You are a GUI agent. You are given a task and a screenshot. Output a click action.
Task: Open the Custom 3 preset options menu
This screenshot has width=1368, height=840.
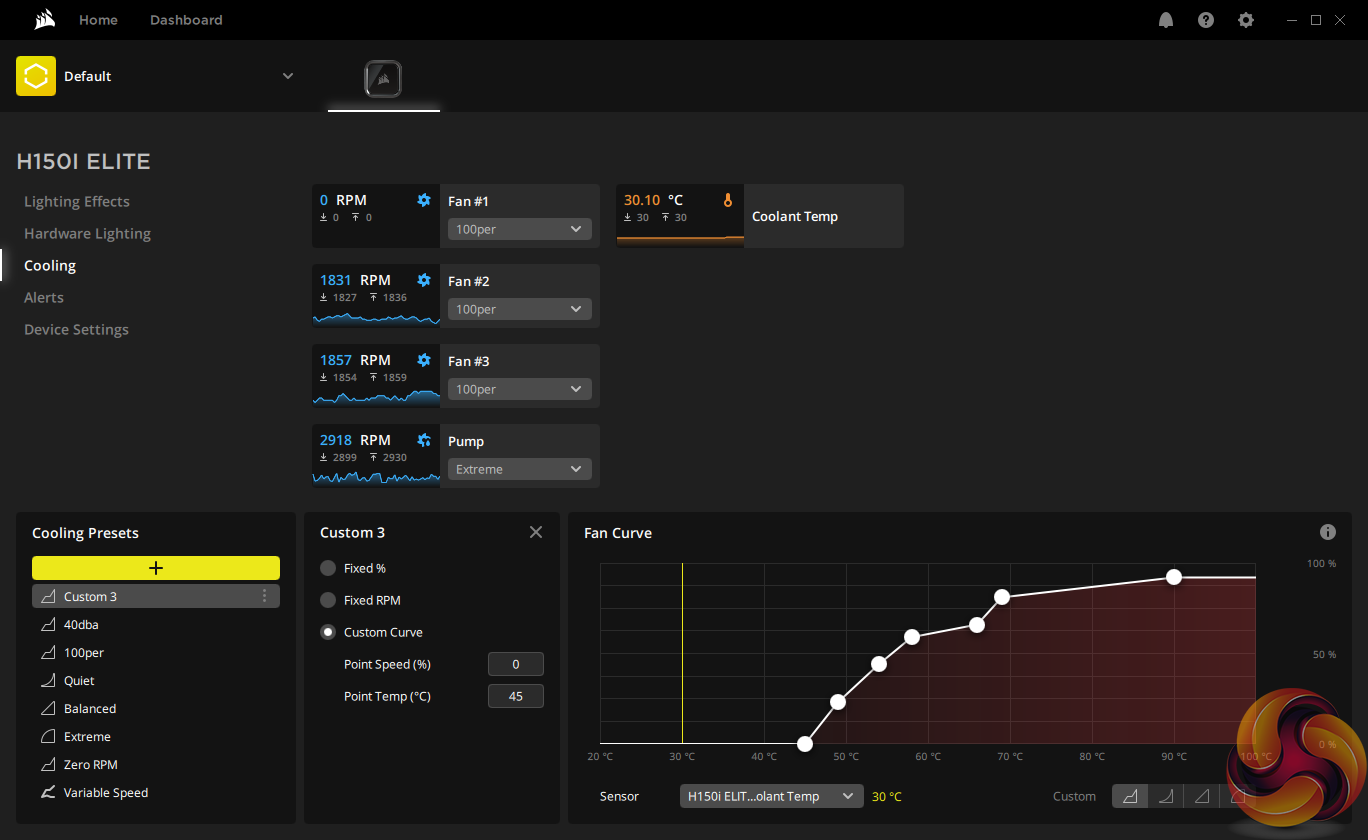(264, 596)
